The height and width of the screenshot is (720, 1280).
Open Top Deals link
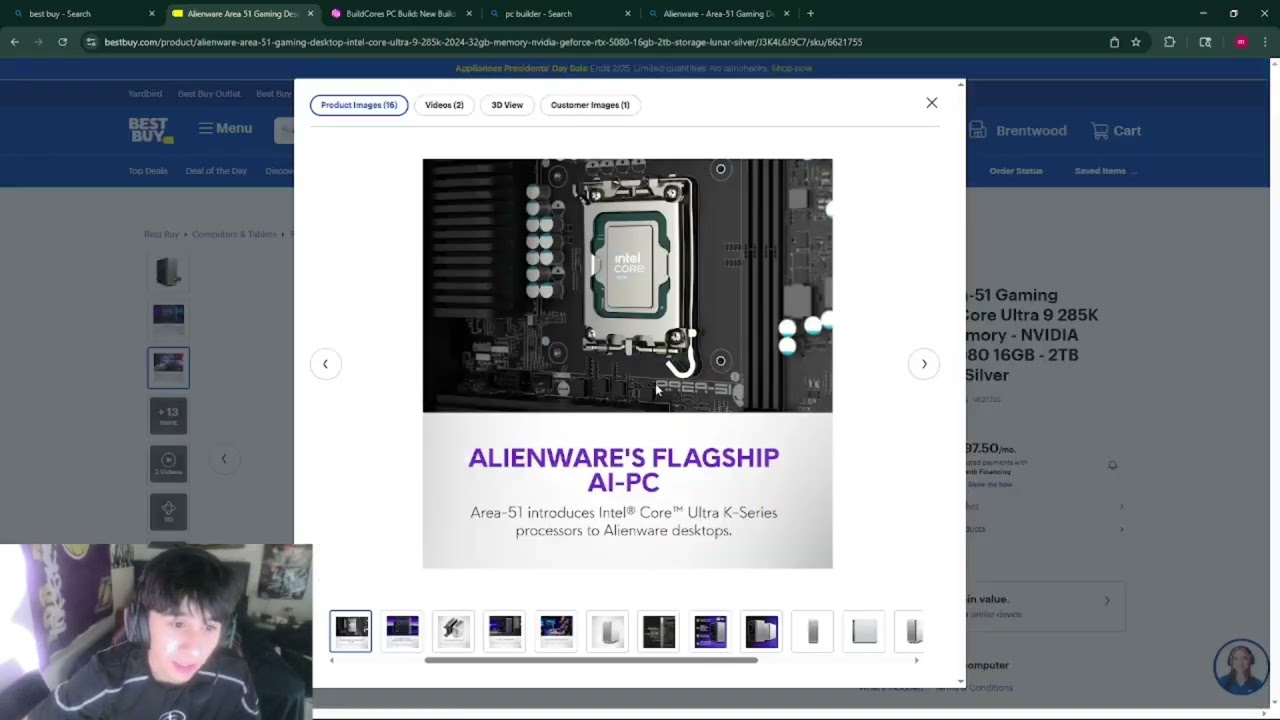click(148, 171)
